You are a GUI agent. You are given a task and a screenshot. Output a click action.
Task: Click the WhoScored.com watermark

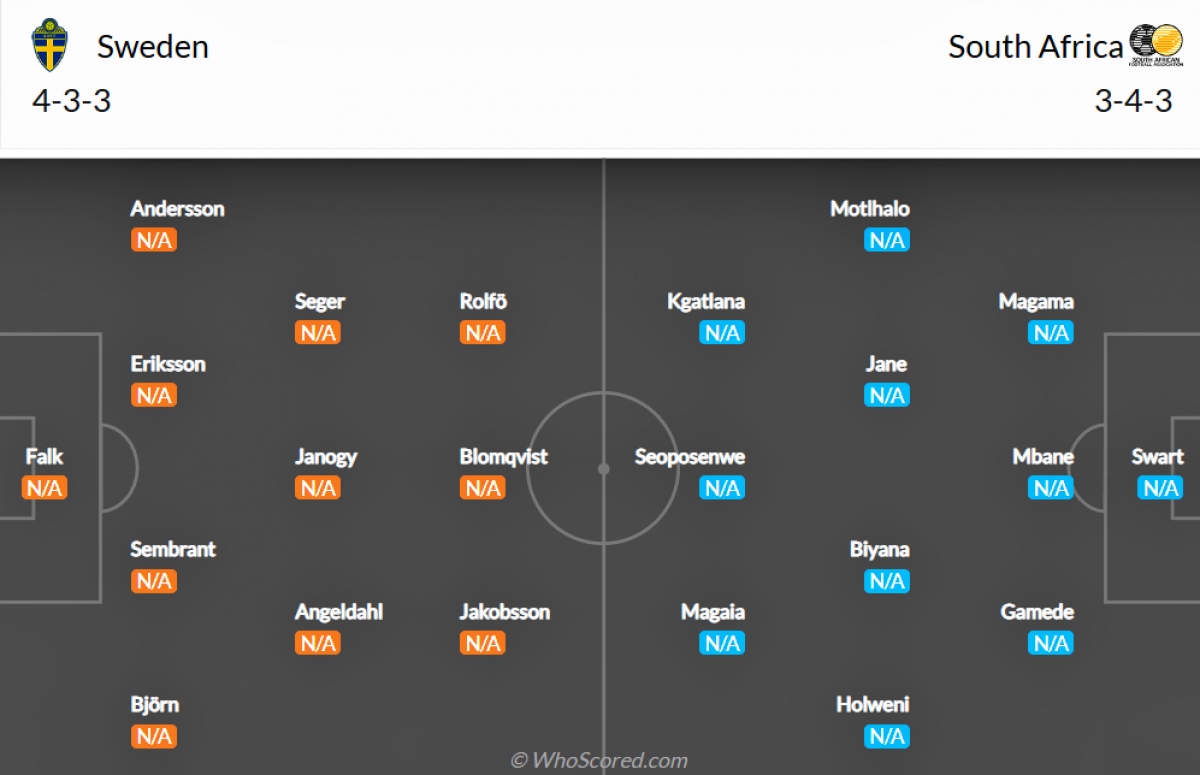pos(599,761)
